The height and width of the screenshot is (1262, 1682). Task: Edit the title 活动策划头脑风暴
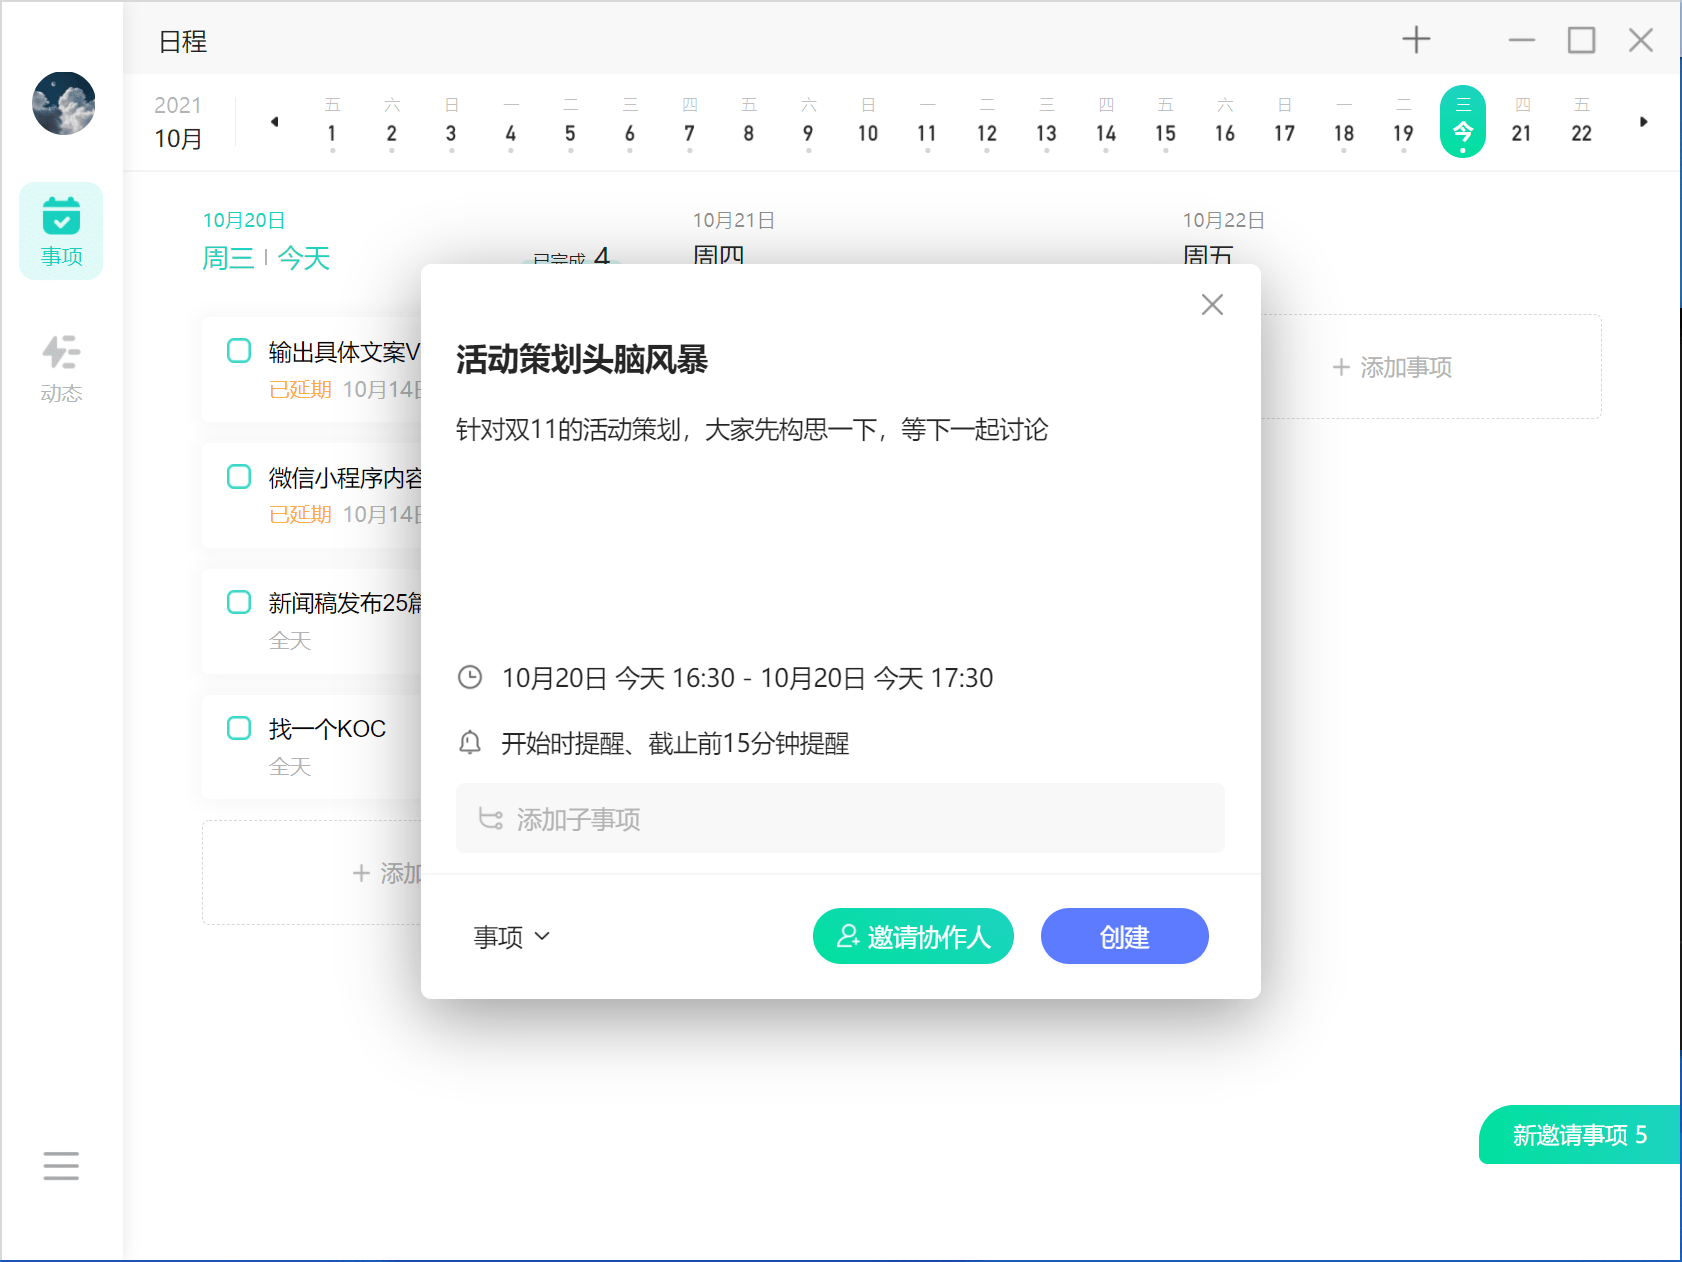point(581,359)
